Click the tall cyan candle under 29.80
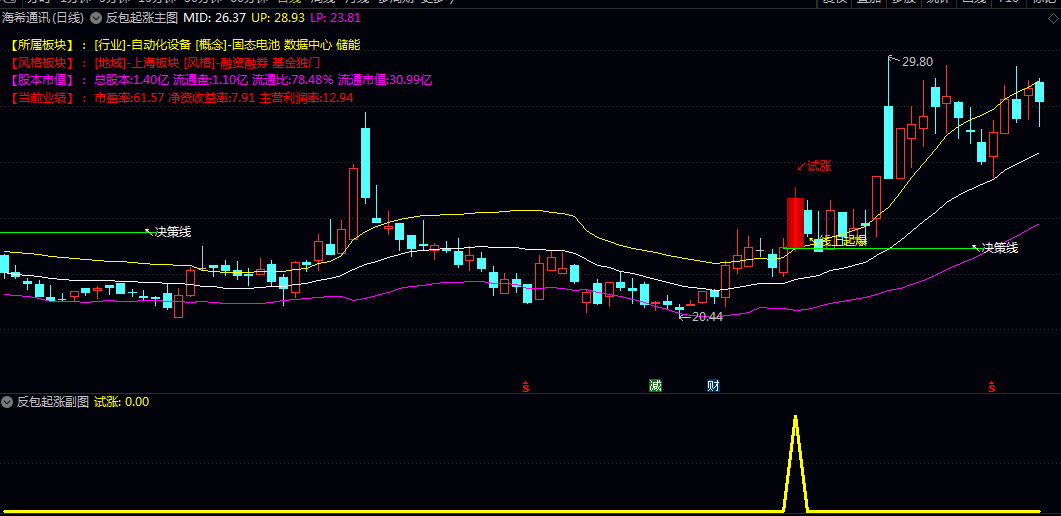This screenshot has height=516, width=1061. pos(888,142)
